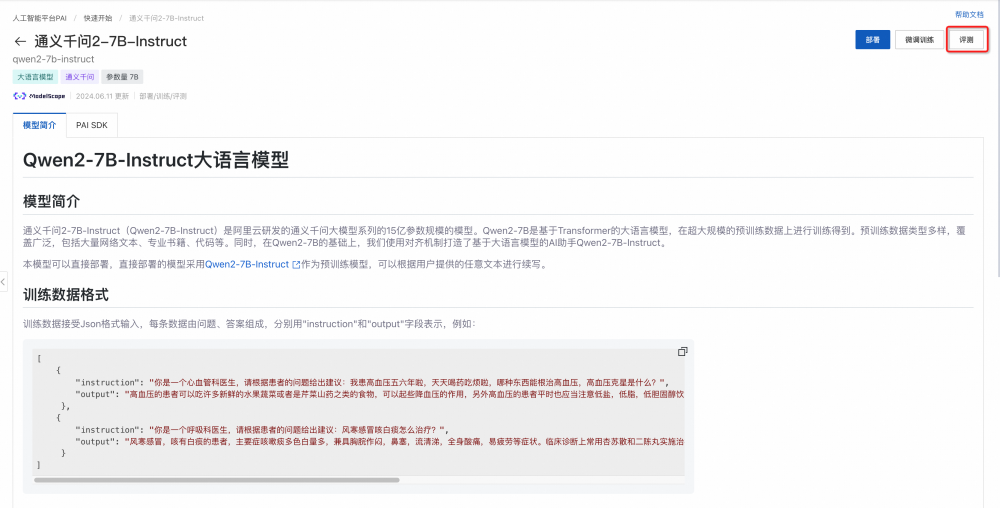Open the 帮助文档 help link
The width and height of the screenshot is (1000, 508).
[969, 14]
